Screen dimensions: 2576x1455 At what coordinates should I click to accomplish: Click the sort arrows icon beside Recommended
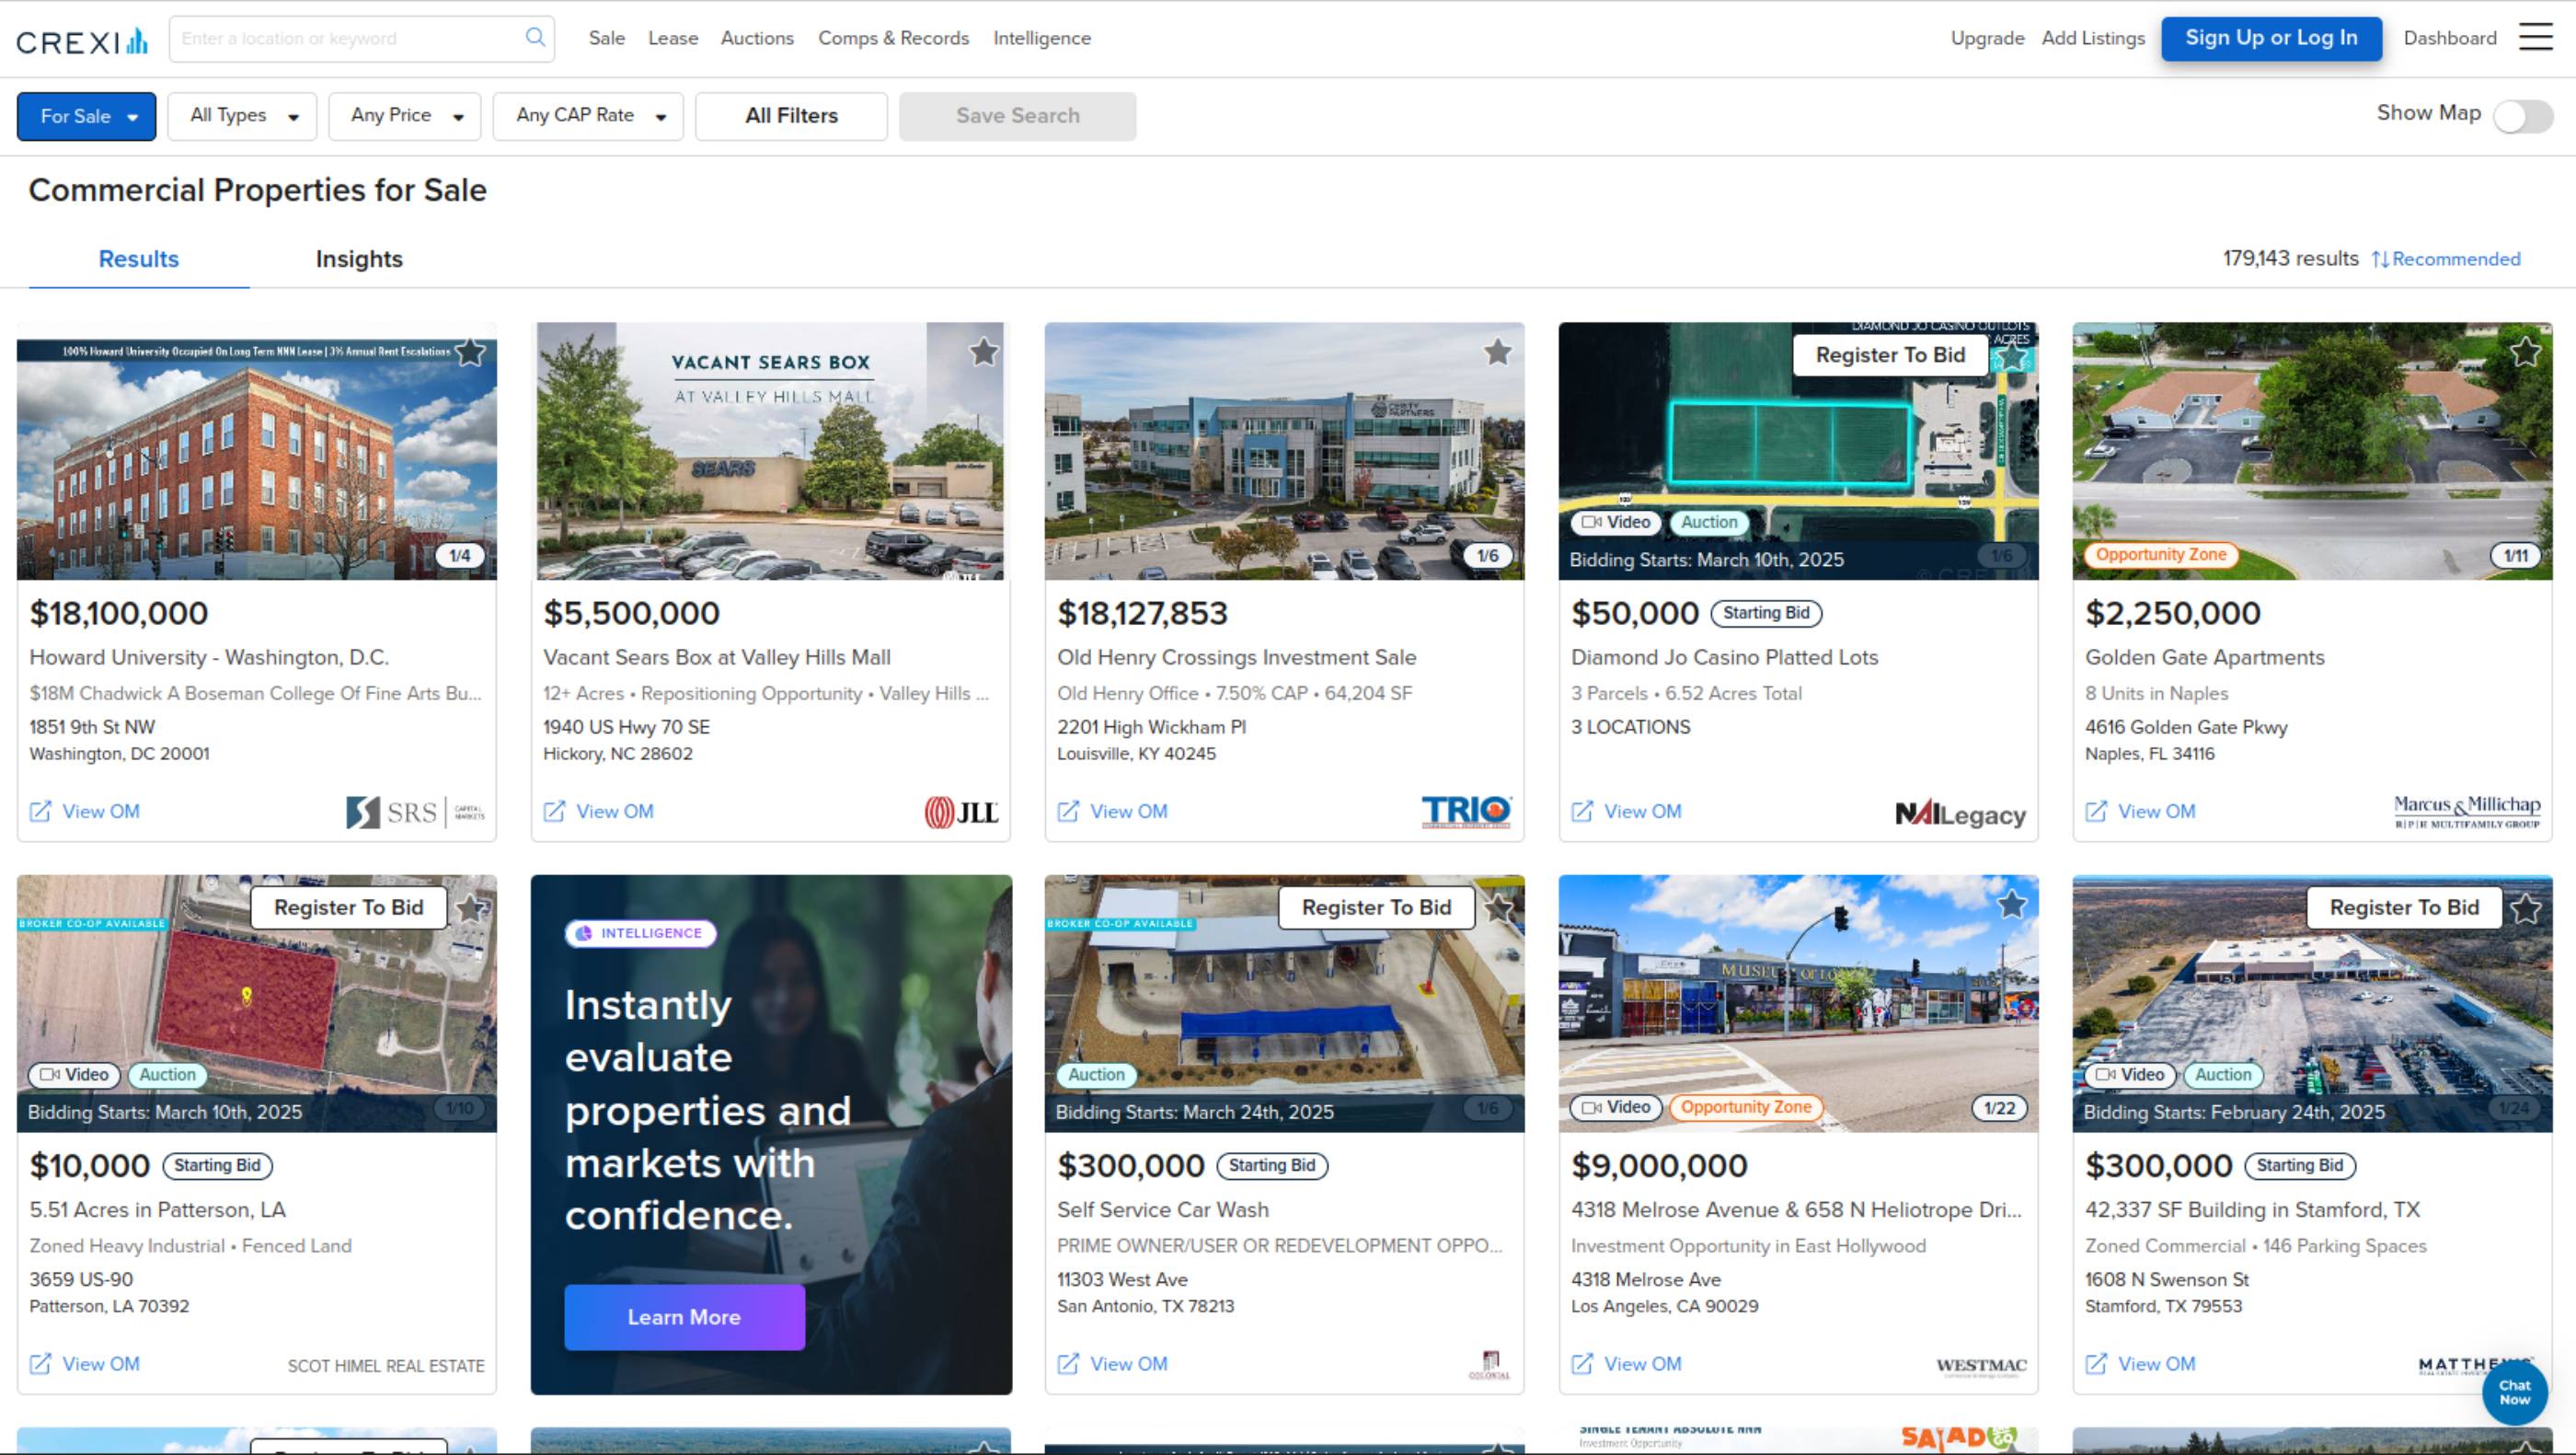pos(2380,259)
